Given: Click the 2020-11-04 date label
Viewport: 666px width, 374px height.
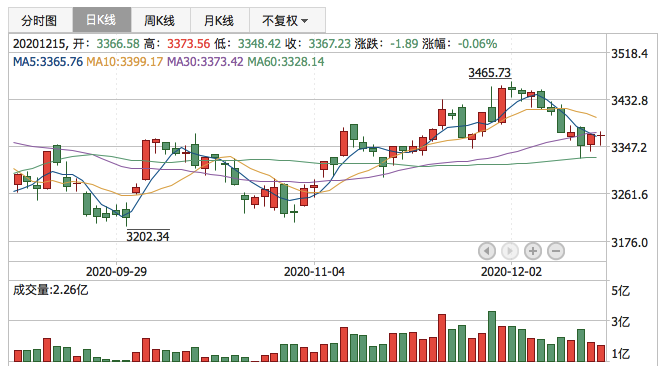Looking at the screenshot, I should [314, 272].
